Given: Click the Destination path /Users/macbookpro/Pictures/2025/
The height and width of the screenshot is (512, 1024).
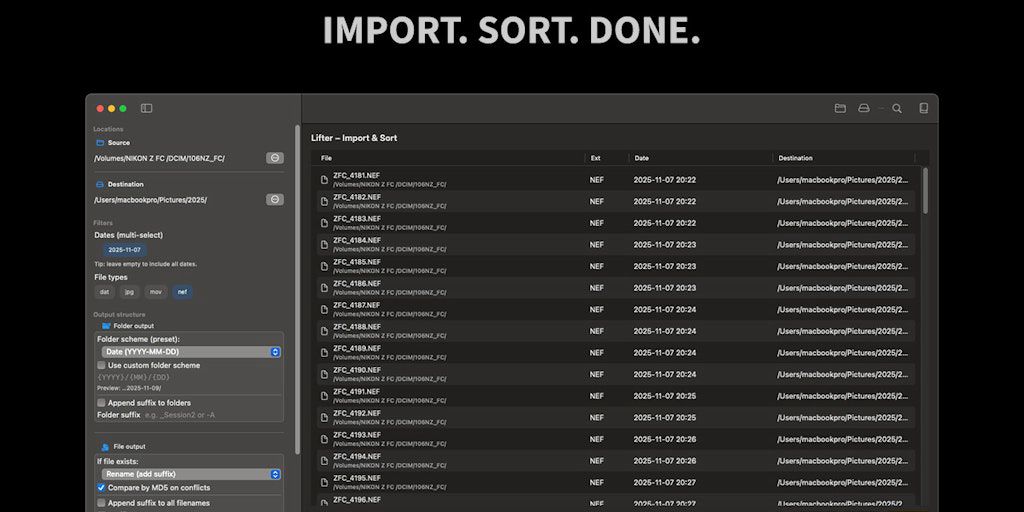Looking at the screenshot, I should coord(151,200).
